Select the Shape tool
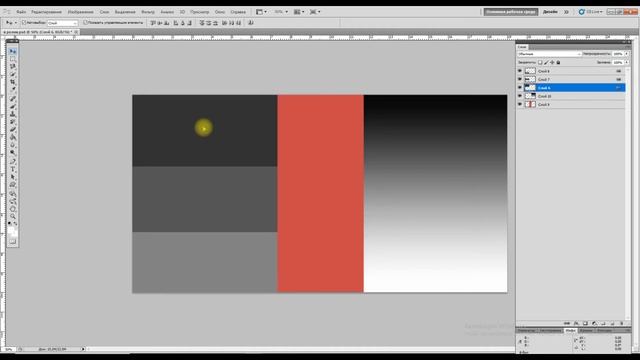Screen dimensions: 640x360 pos(13,185)
